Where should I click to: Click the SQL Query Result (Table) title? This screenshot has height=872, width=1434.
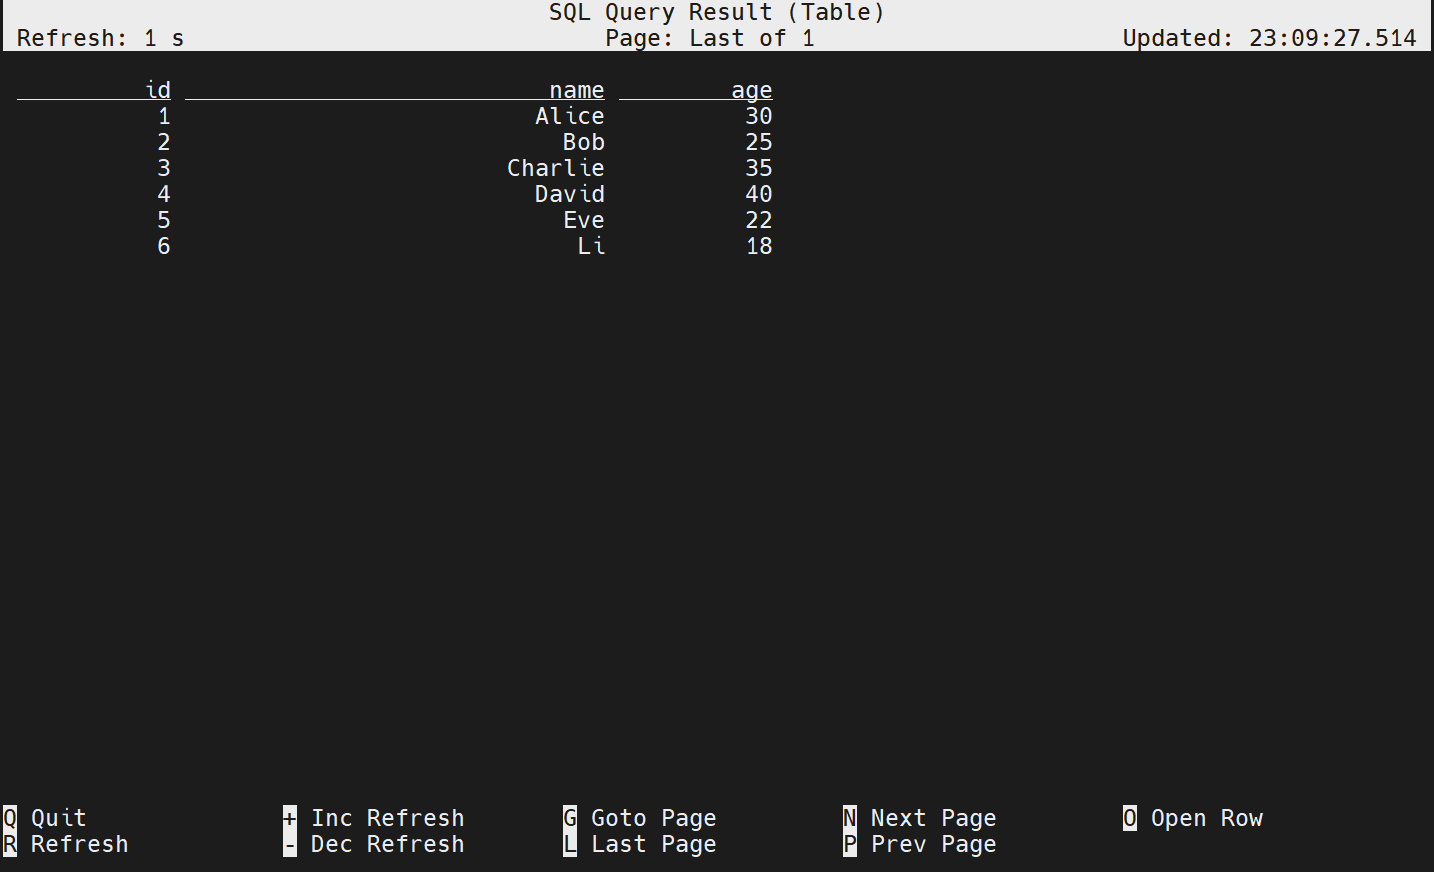(x=717, y=12)
